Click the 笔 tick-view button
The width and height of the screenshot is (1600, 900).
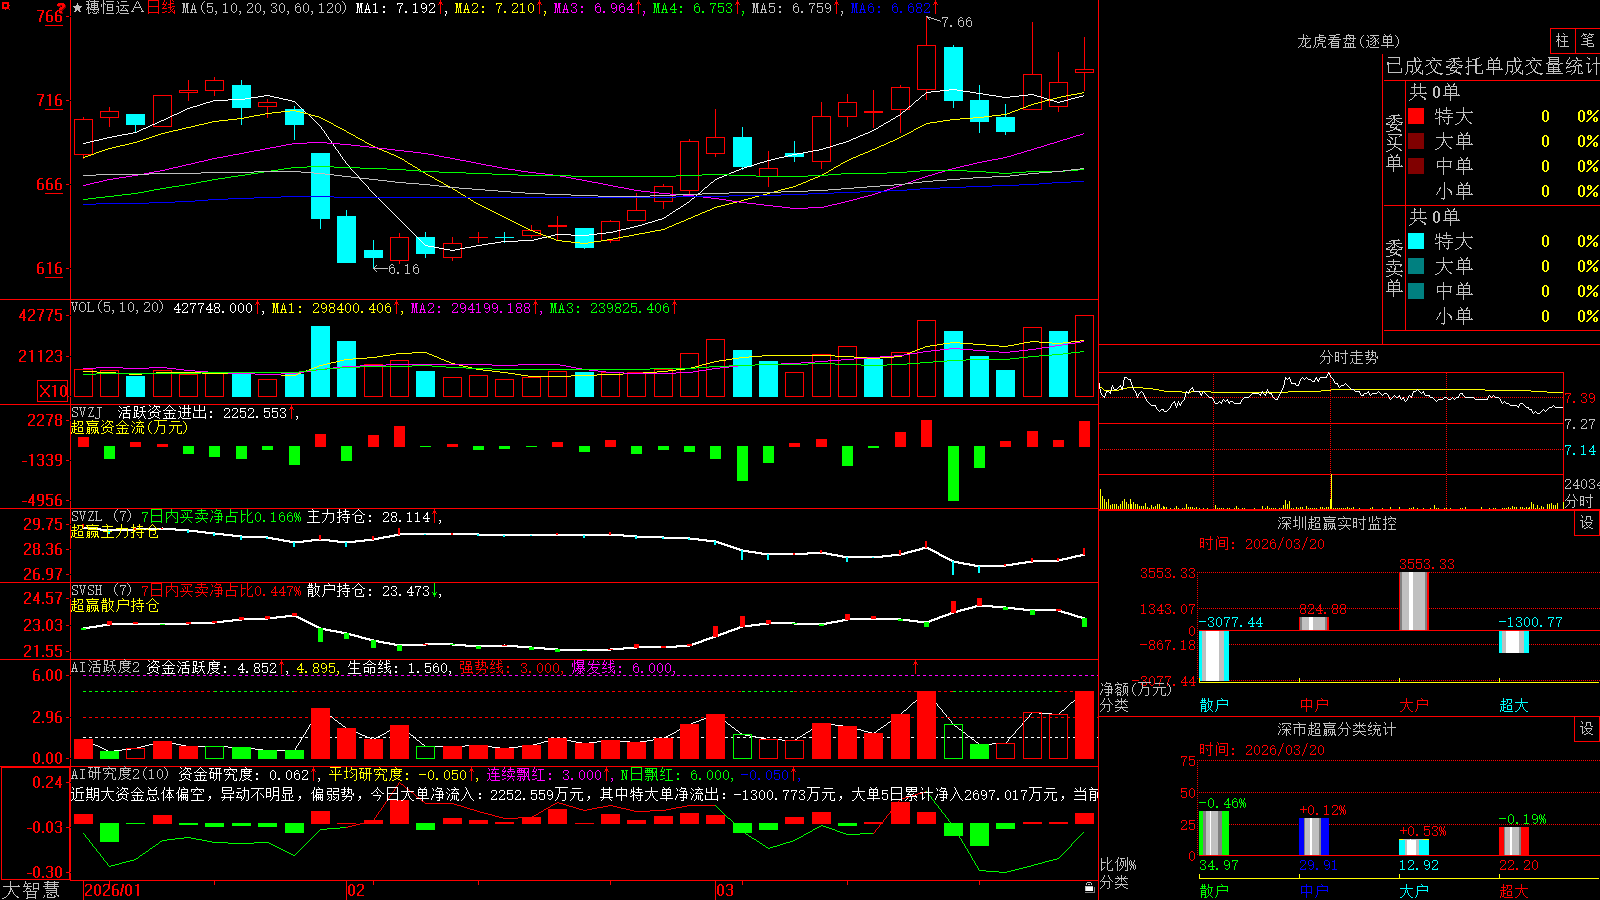pos(1587,40)
